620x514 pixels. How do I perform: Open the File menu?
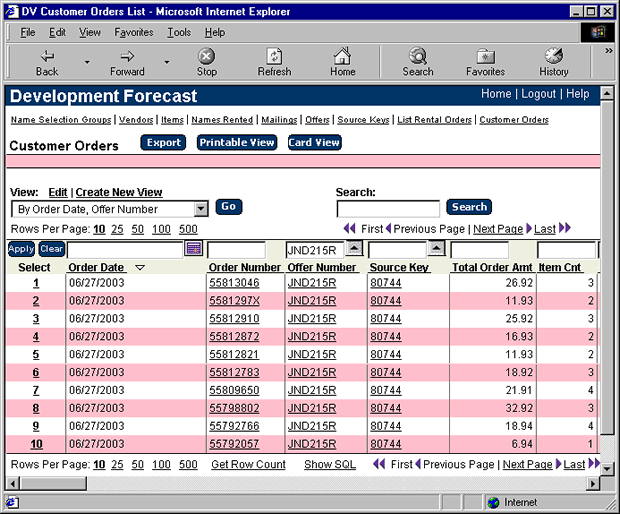[x=28, y=32]
